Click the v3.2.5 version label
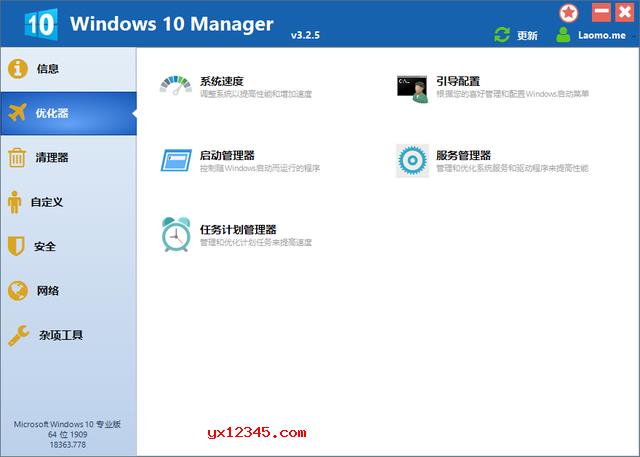 [305, 35]
